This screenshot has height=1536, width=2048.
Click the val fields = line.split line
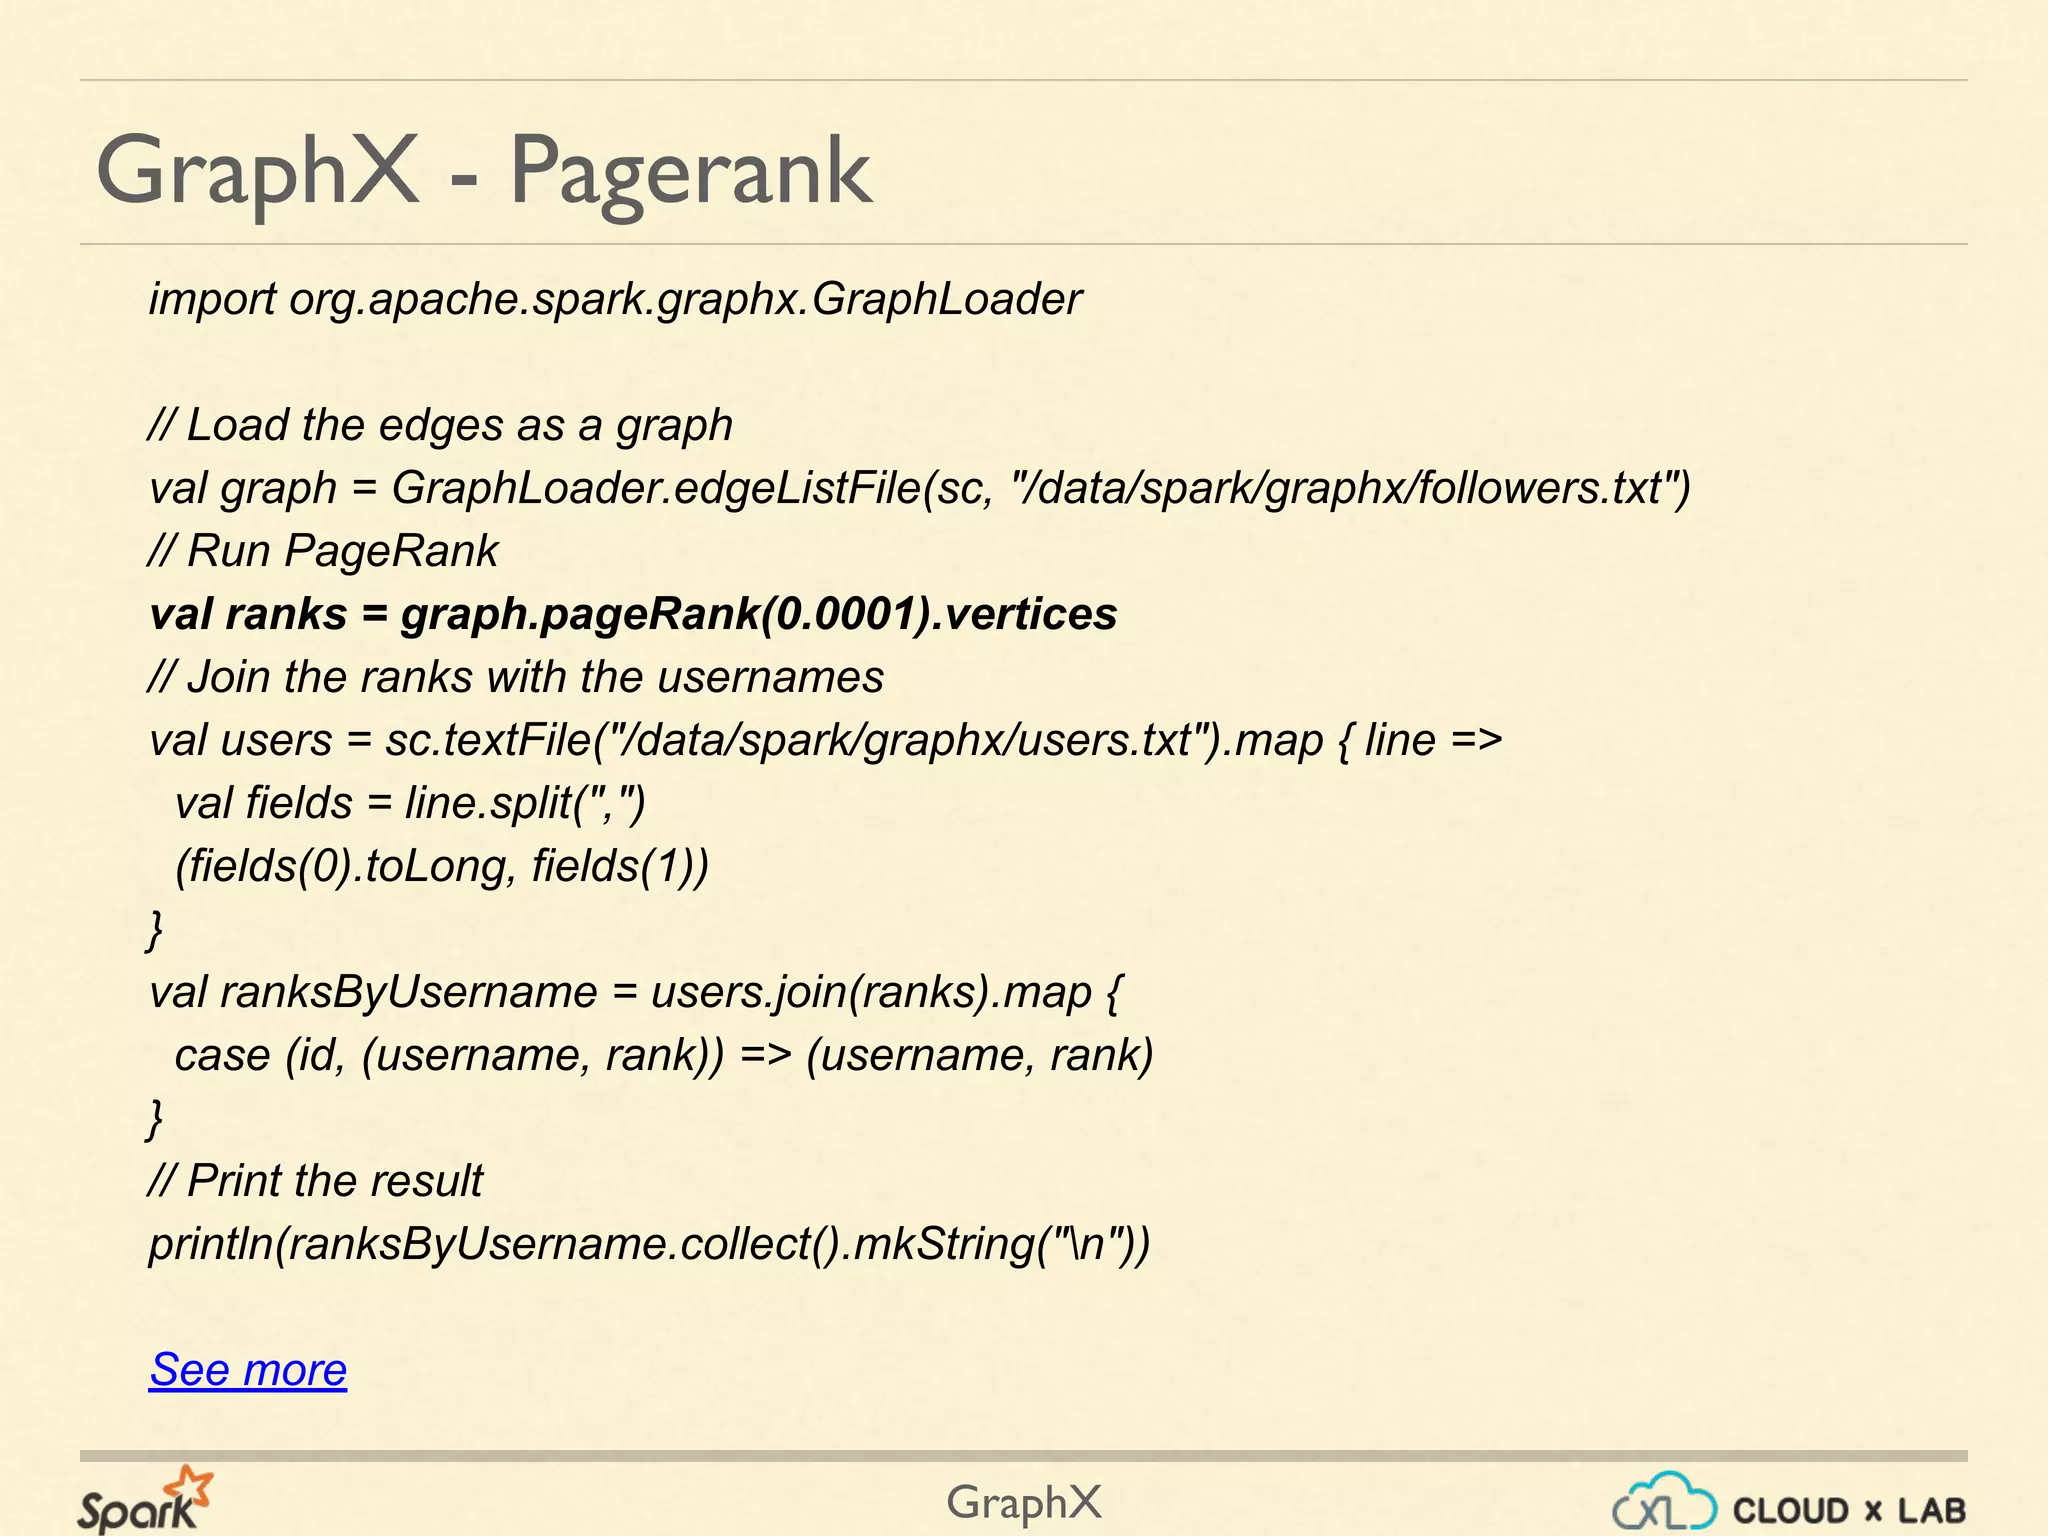tap(410, 804)
